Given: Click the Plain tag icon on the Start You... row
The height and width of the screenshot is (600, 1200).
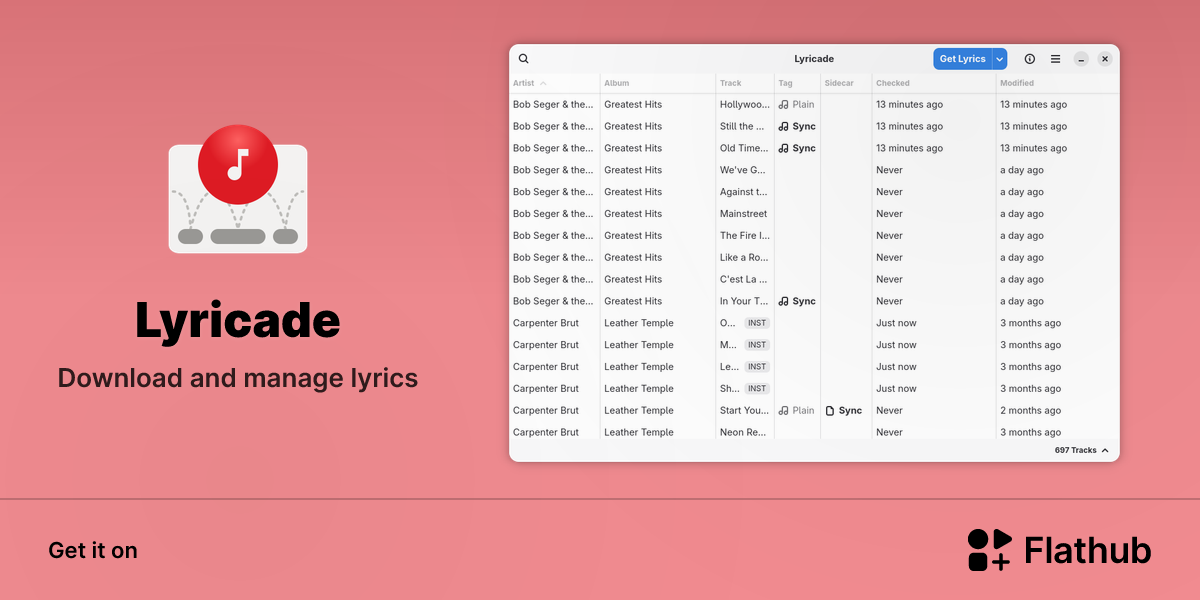Looking at the screenshot, I should (784, 410).
